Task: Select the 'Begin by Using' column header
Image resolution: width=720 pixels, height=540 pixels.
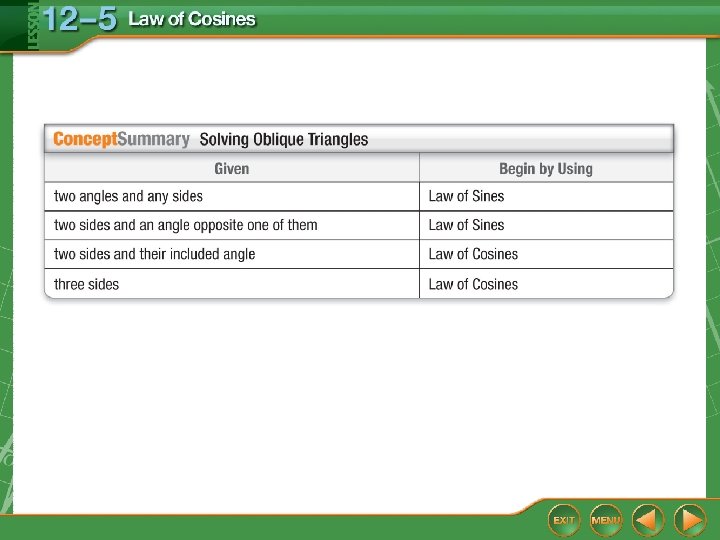Action: tap(546, 169)
